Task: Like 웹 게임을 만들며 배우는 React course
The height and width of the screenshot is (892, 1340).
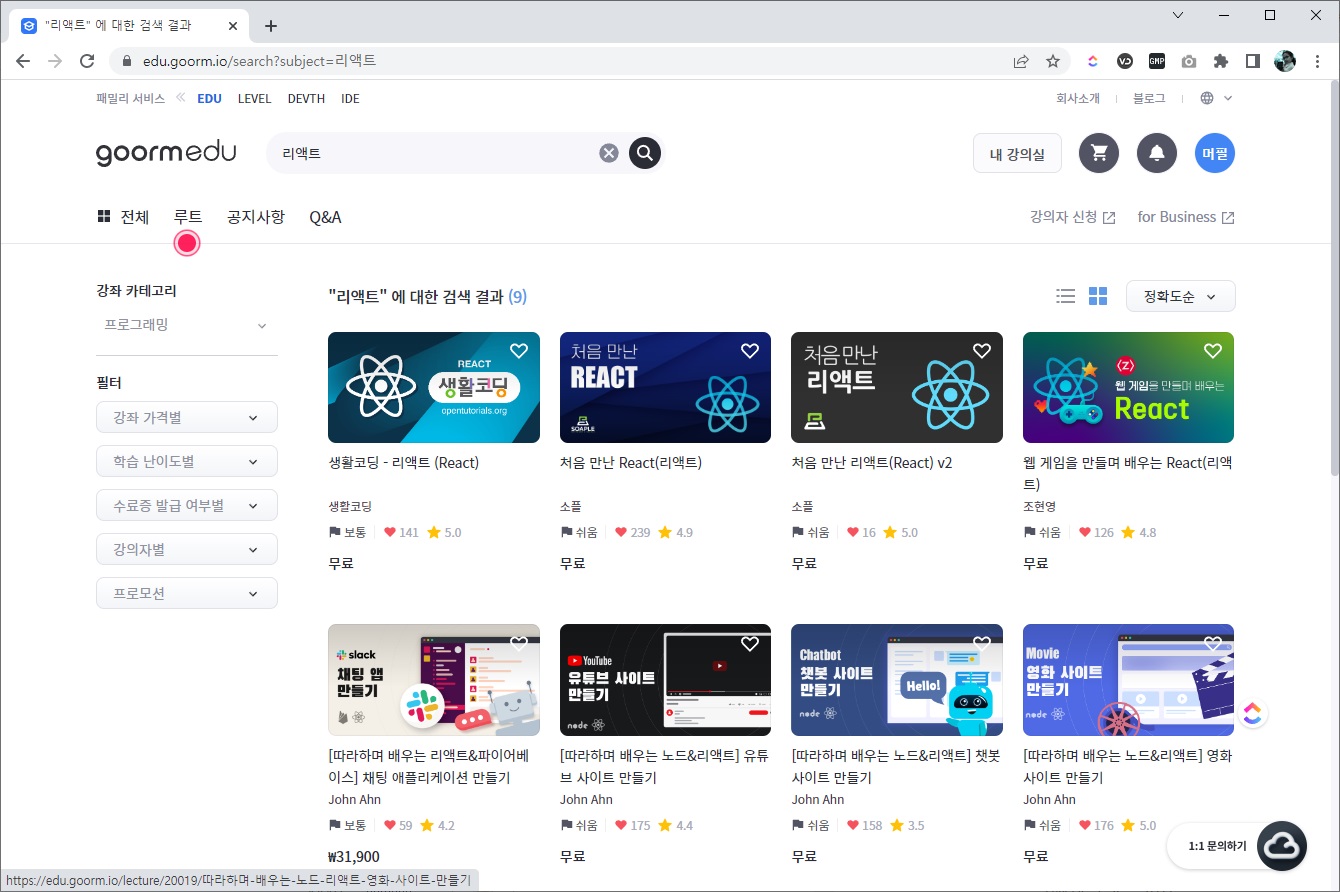Action: (1213, 351)
